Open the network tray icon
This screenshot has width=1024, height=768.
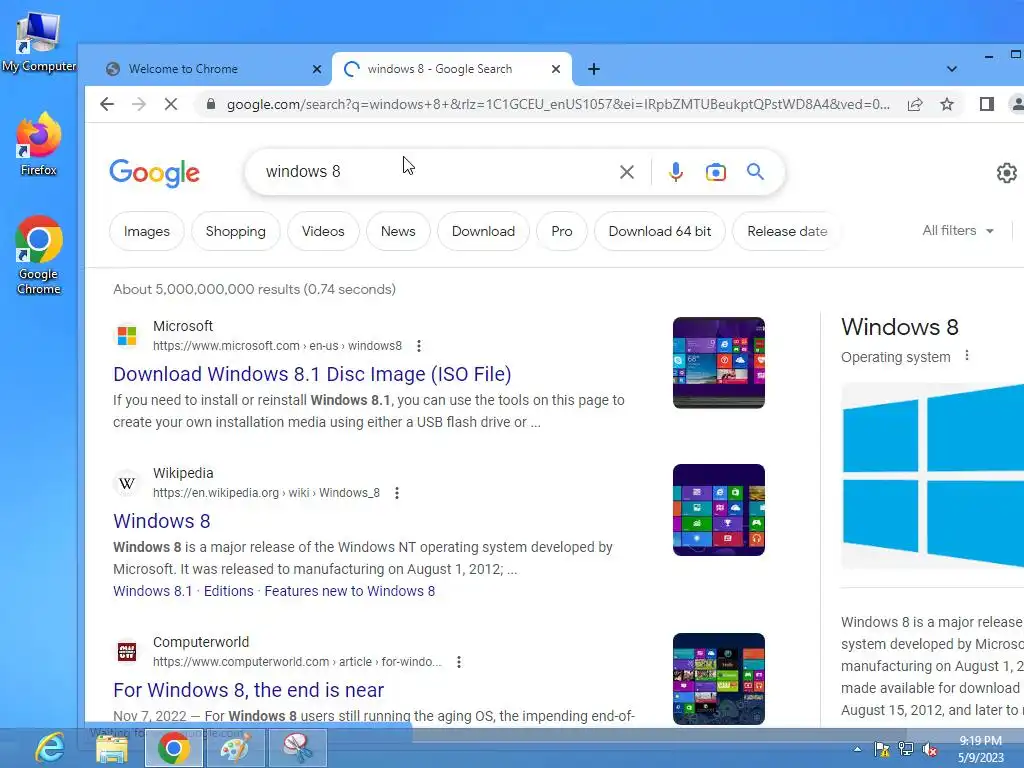click(x=906, y=749)
